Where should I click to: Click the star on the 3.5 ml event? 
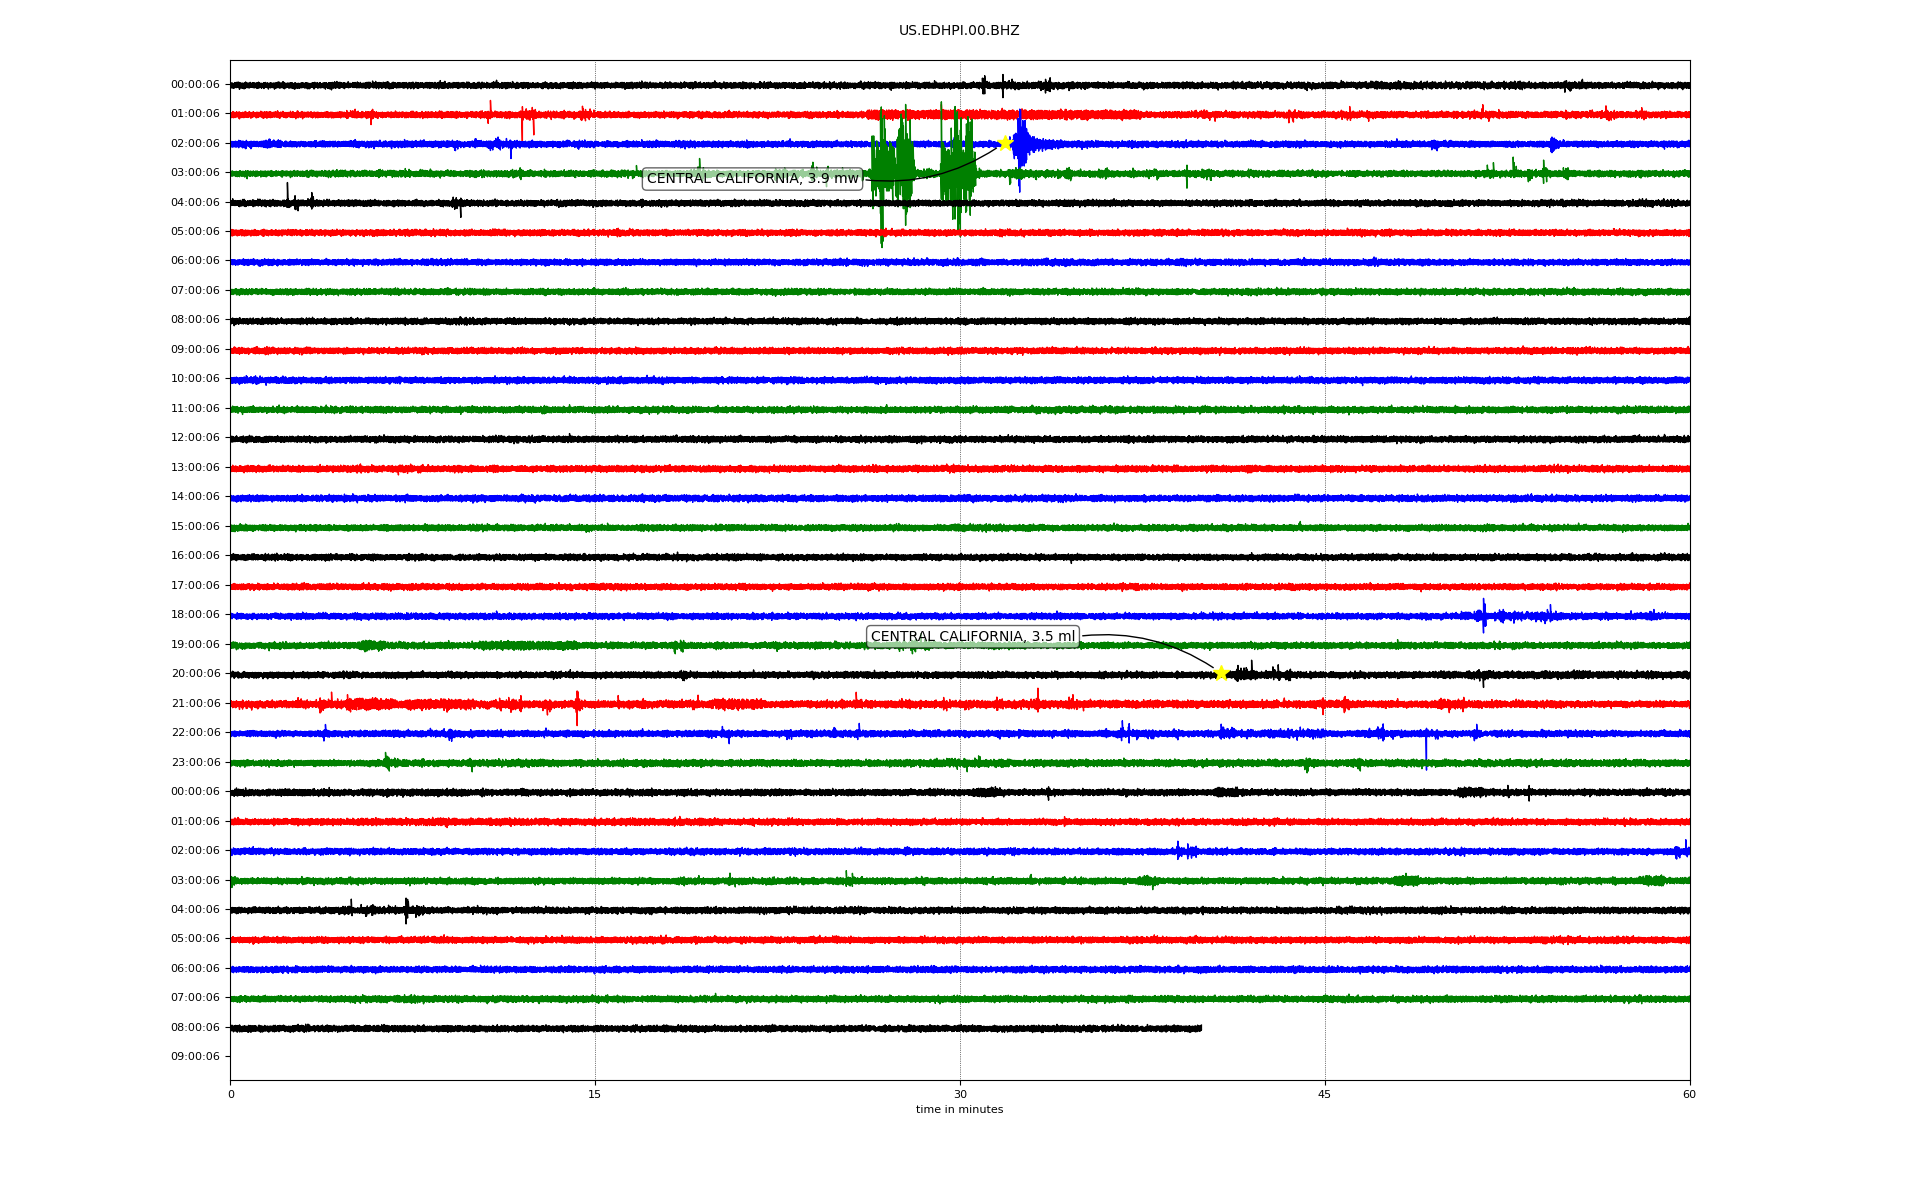click(1220, 673)
